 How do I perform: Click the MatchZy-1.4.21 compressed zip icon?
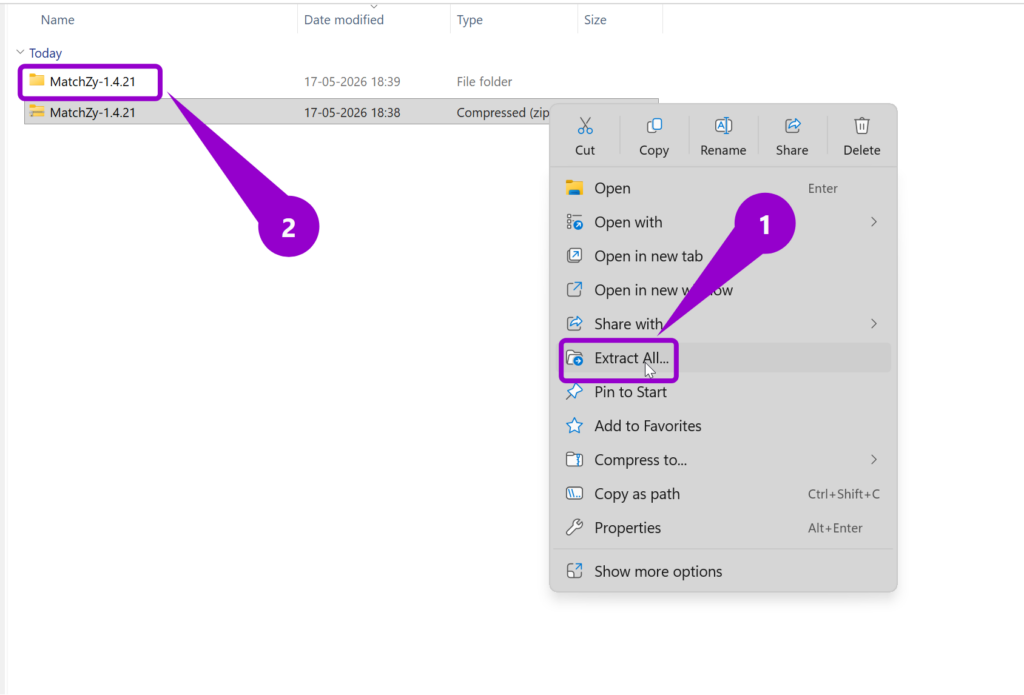pos(37,112)
